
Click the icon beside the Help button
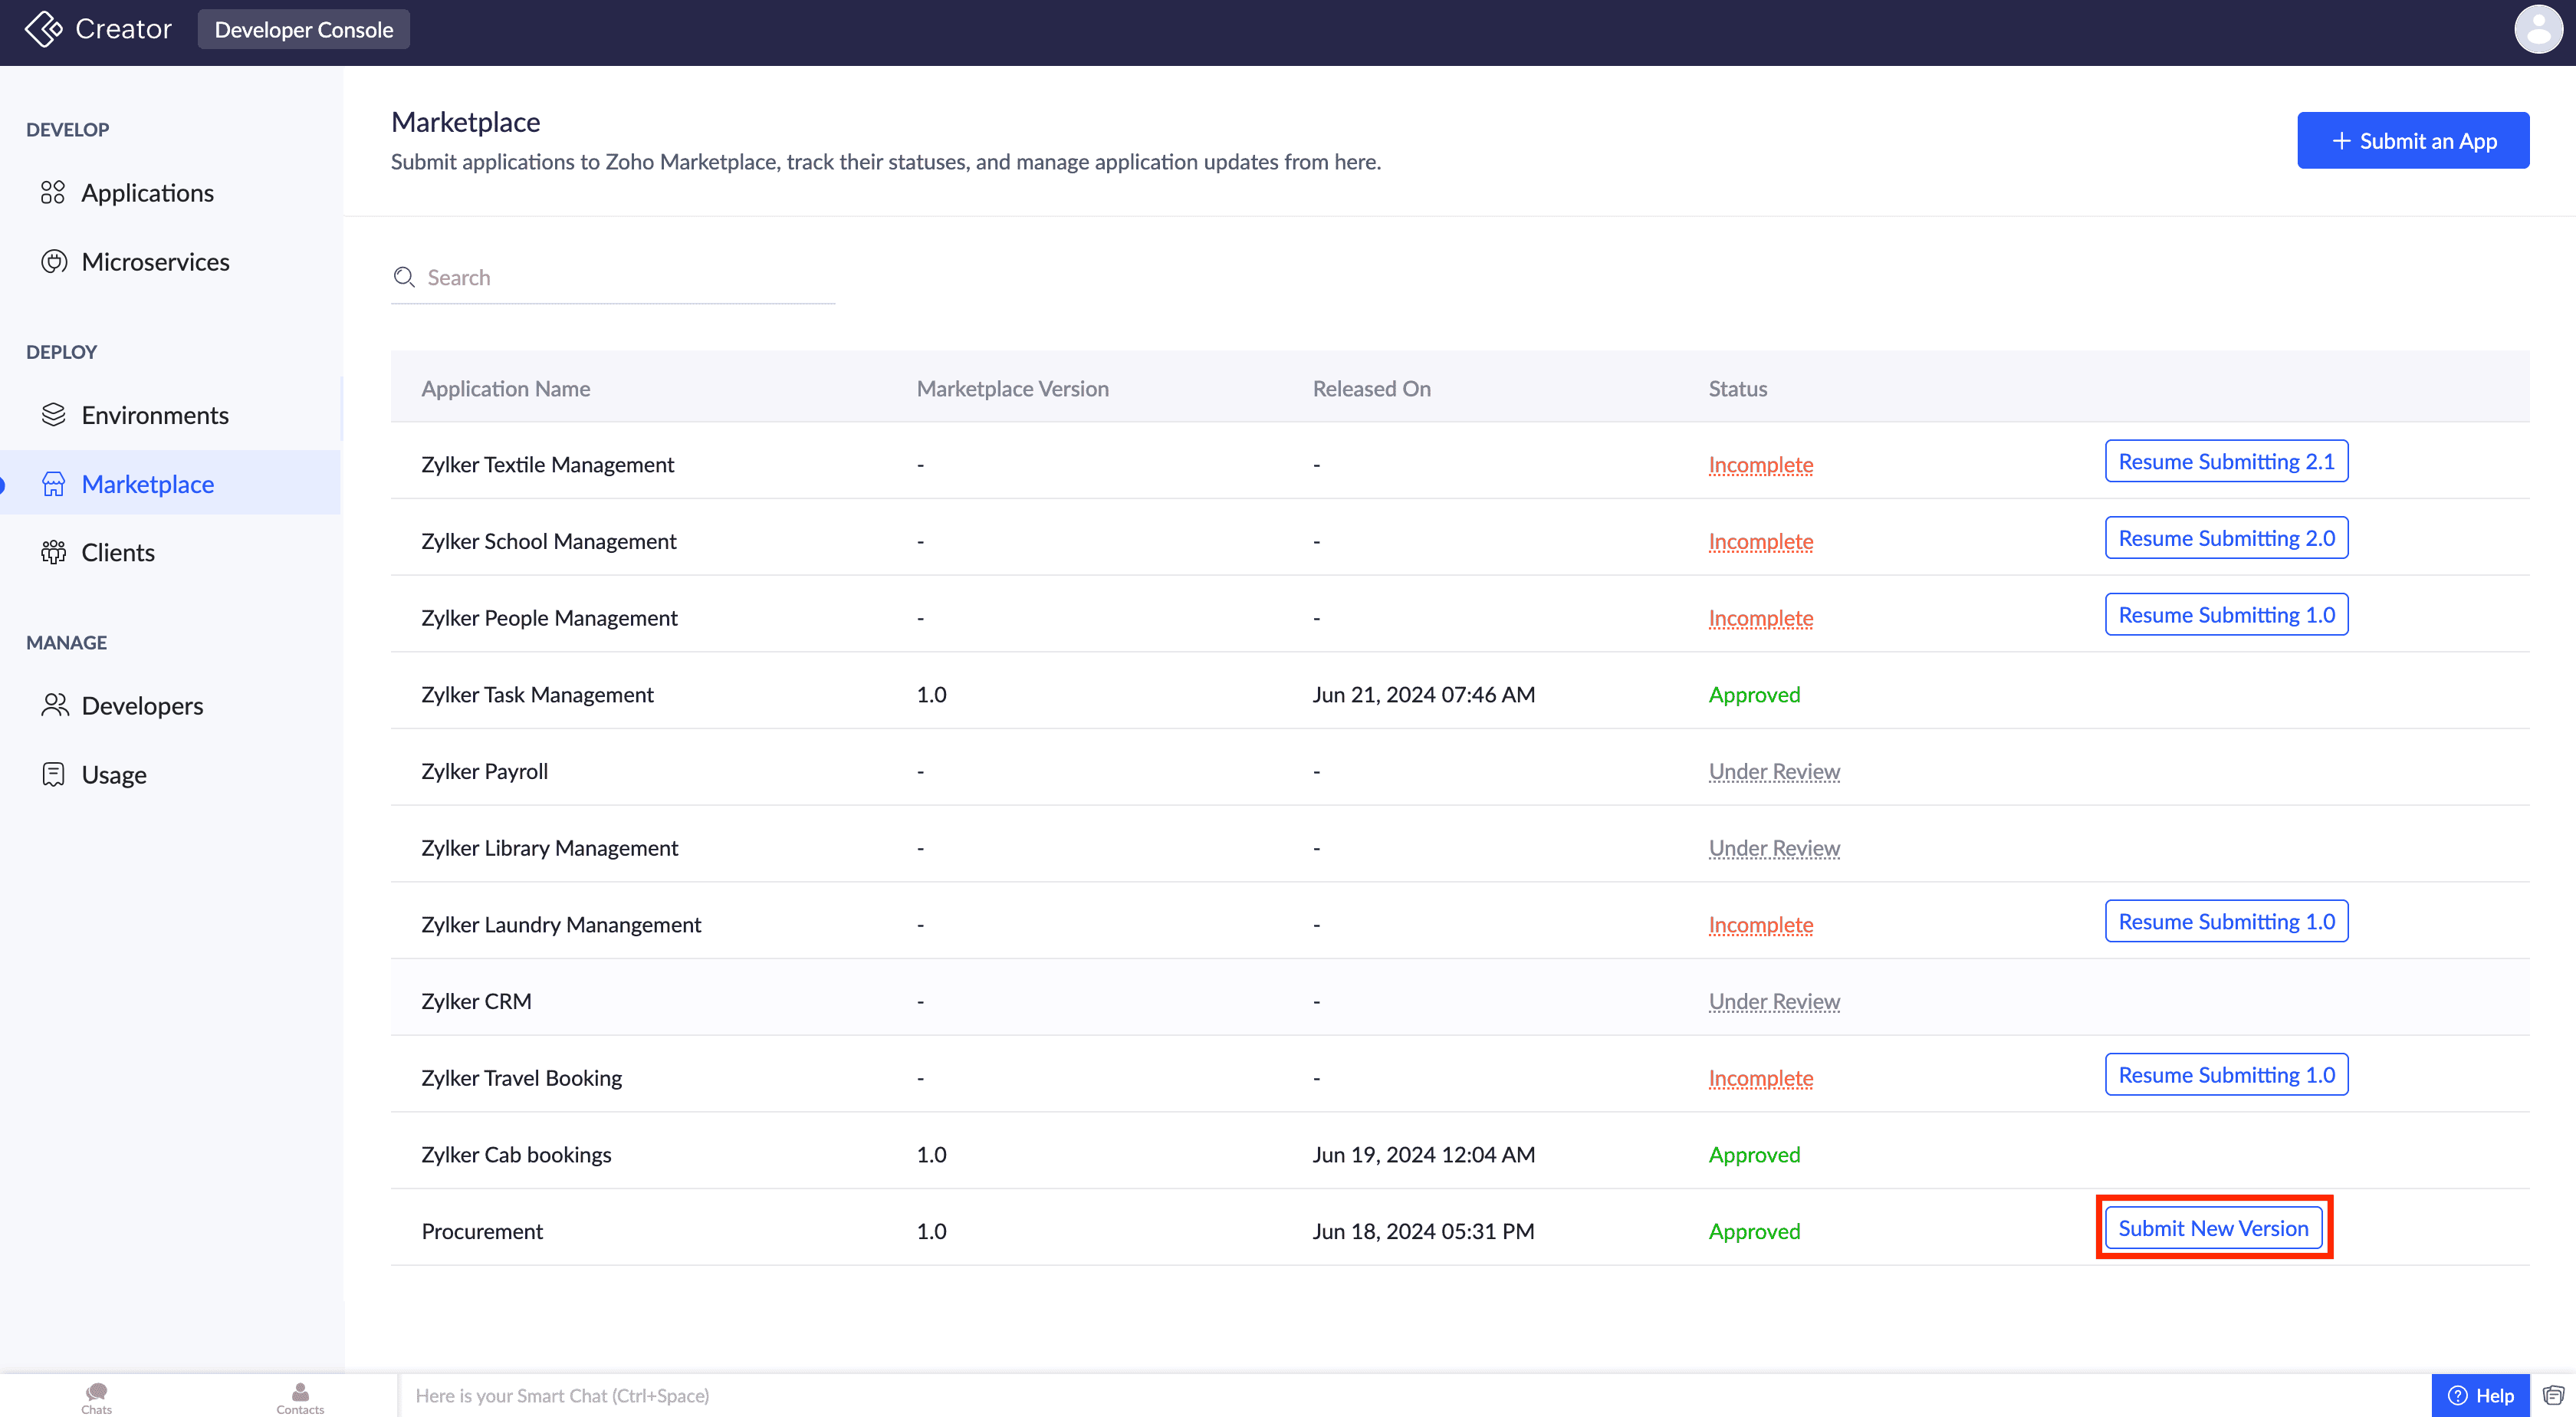[2553, 1395]
